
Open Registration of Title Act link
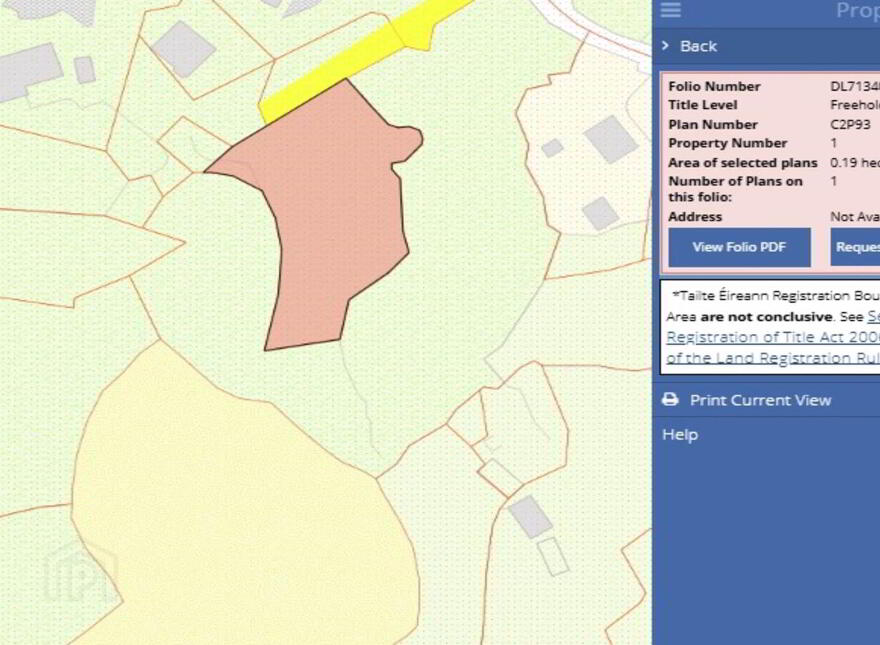(x=773, y=337)
